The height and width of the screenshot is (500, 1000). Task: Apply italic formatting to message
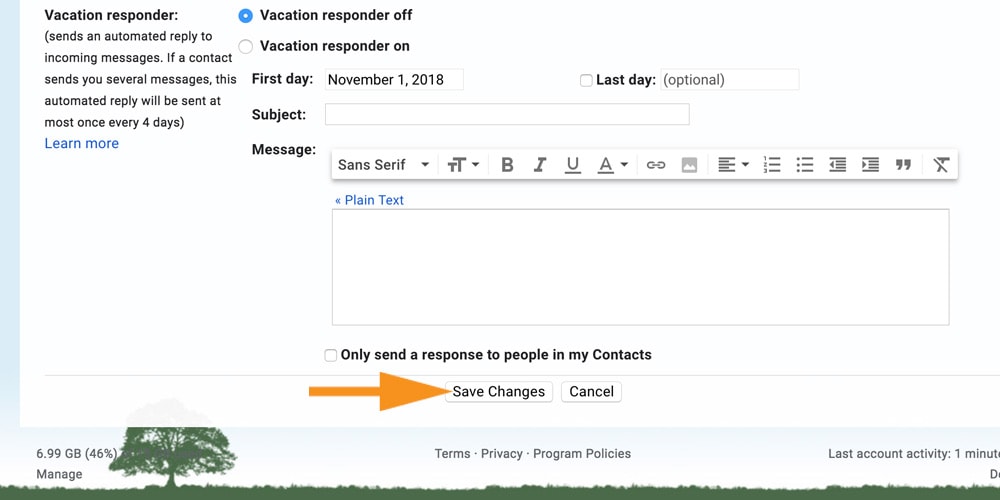pos(540,165)
